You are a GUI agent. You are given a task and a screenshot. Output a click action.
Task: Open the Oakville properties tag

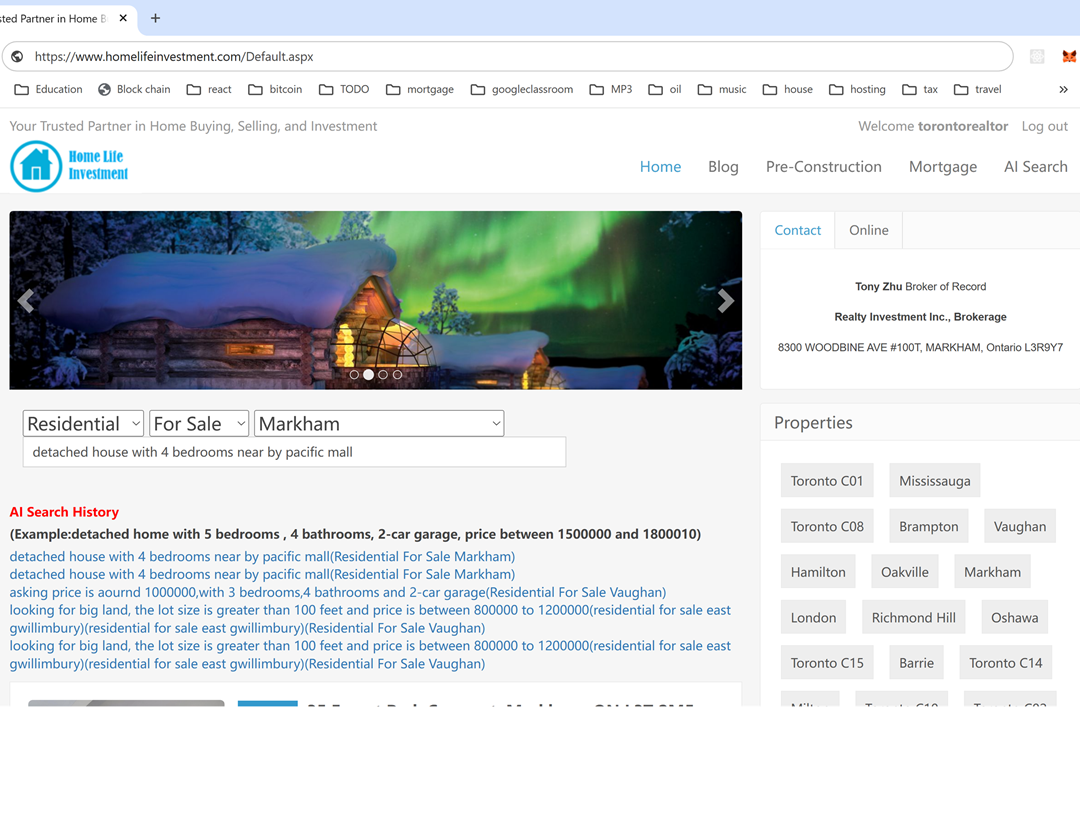click(x=905, y=572)
